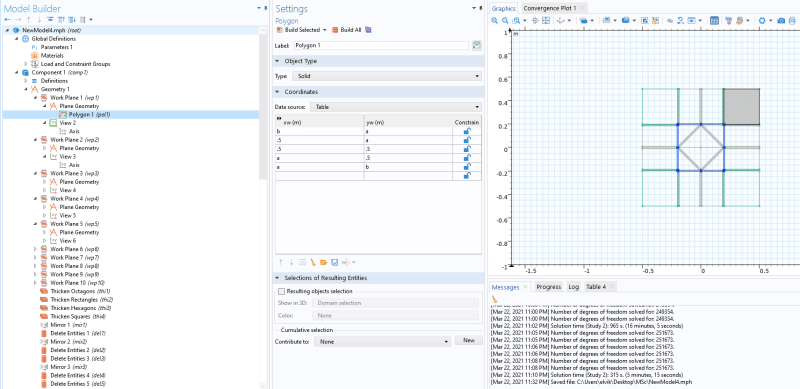Click the Thicken Octagons node icon
Viewport: 800px width, 389px height.
(44, 291)
